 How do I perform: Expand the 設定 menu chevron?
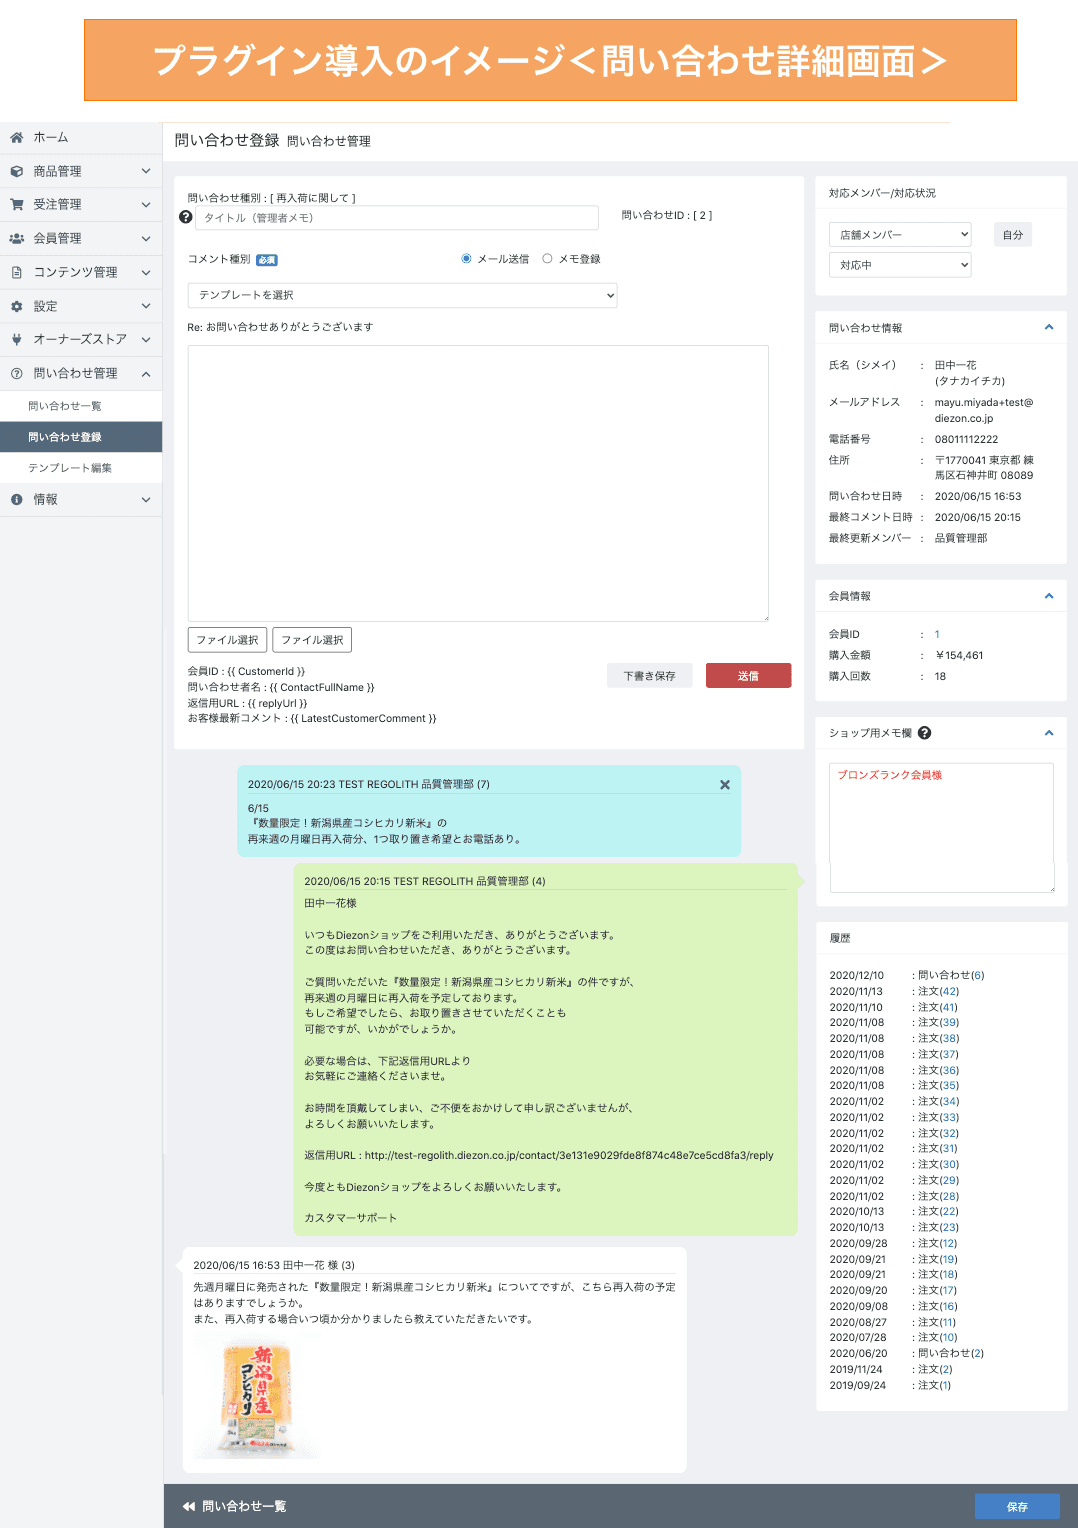(x=146, y=306)
